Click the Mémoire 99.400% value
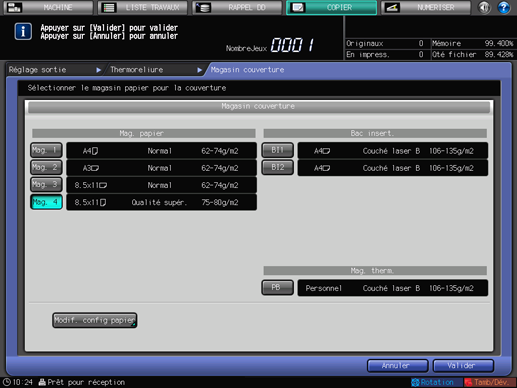The width and height of the screenshot is (517, 388). click(x=499, y=43)
